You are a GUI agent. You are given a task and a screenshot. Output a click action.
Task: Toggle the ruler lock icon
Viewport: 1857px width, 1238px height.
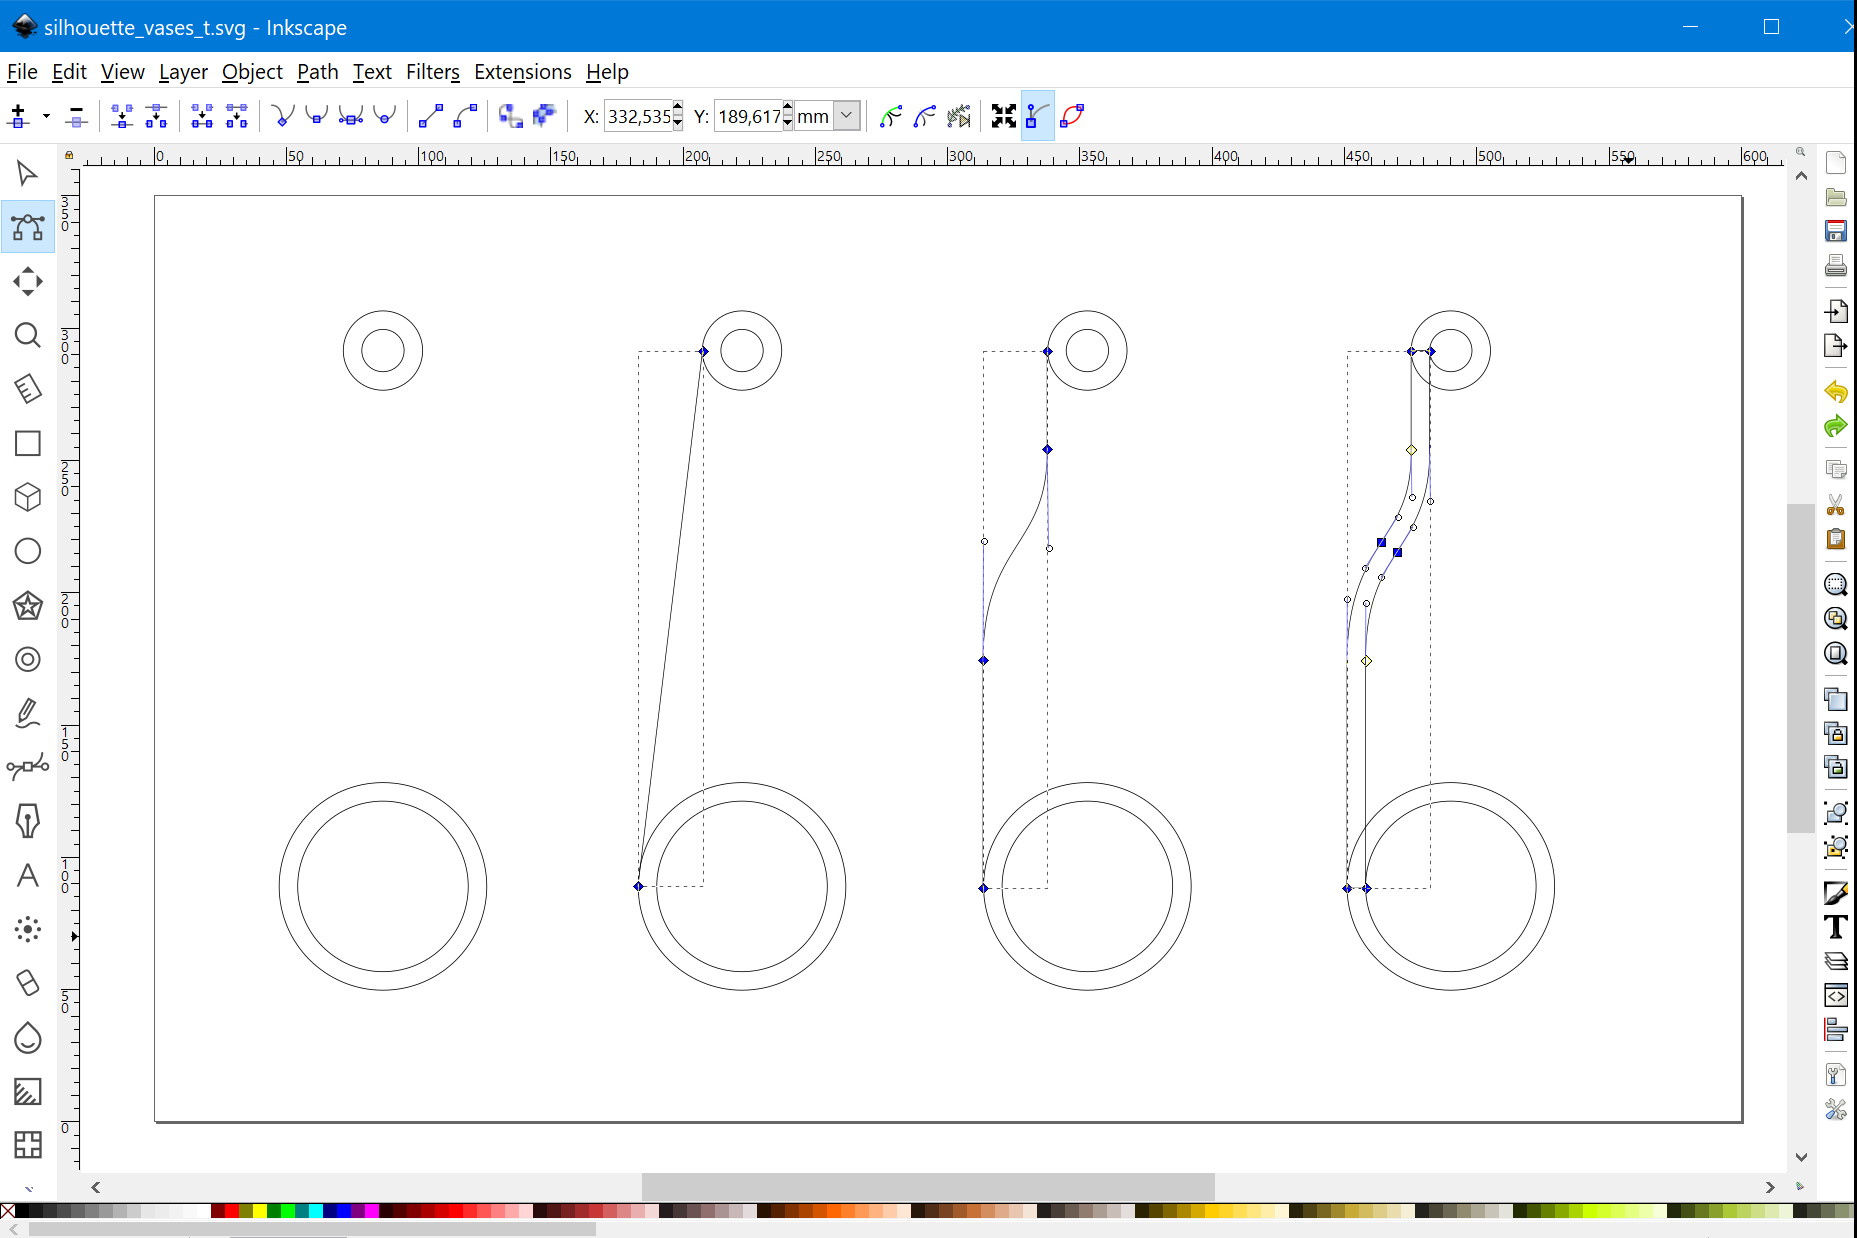point(68,155)
